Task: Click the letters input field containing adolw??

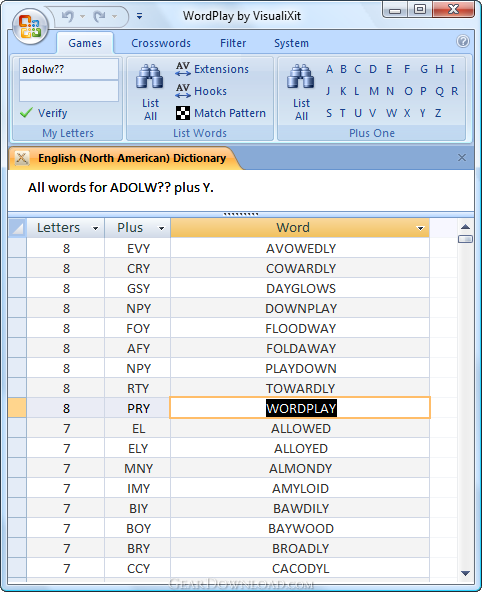Action: 69,69
